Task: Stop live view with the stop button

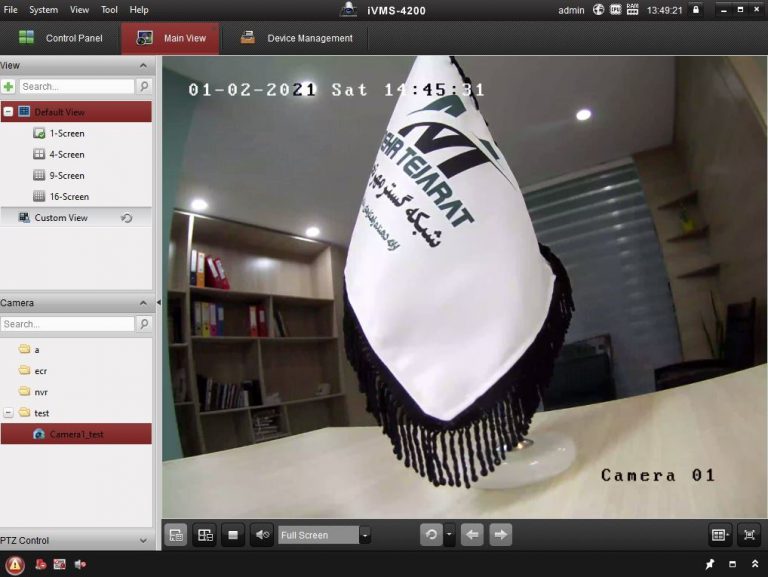Action: [233, 535]
